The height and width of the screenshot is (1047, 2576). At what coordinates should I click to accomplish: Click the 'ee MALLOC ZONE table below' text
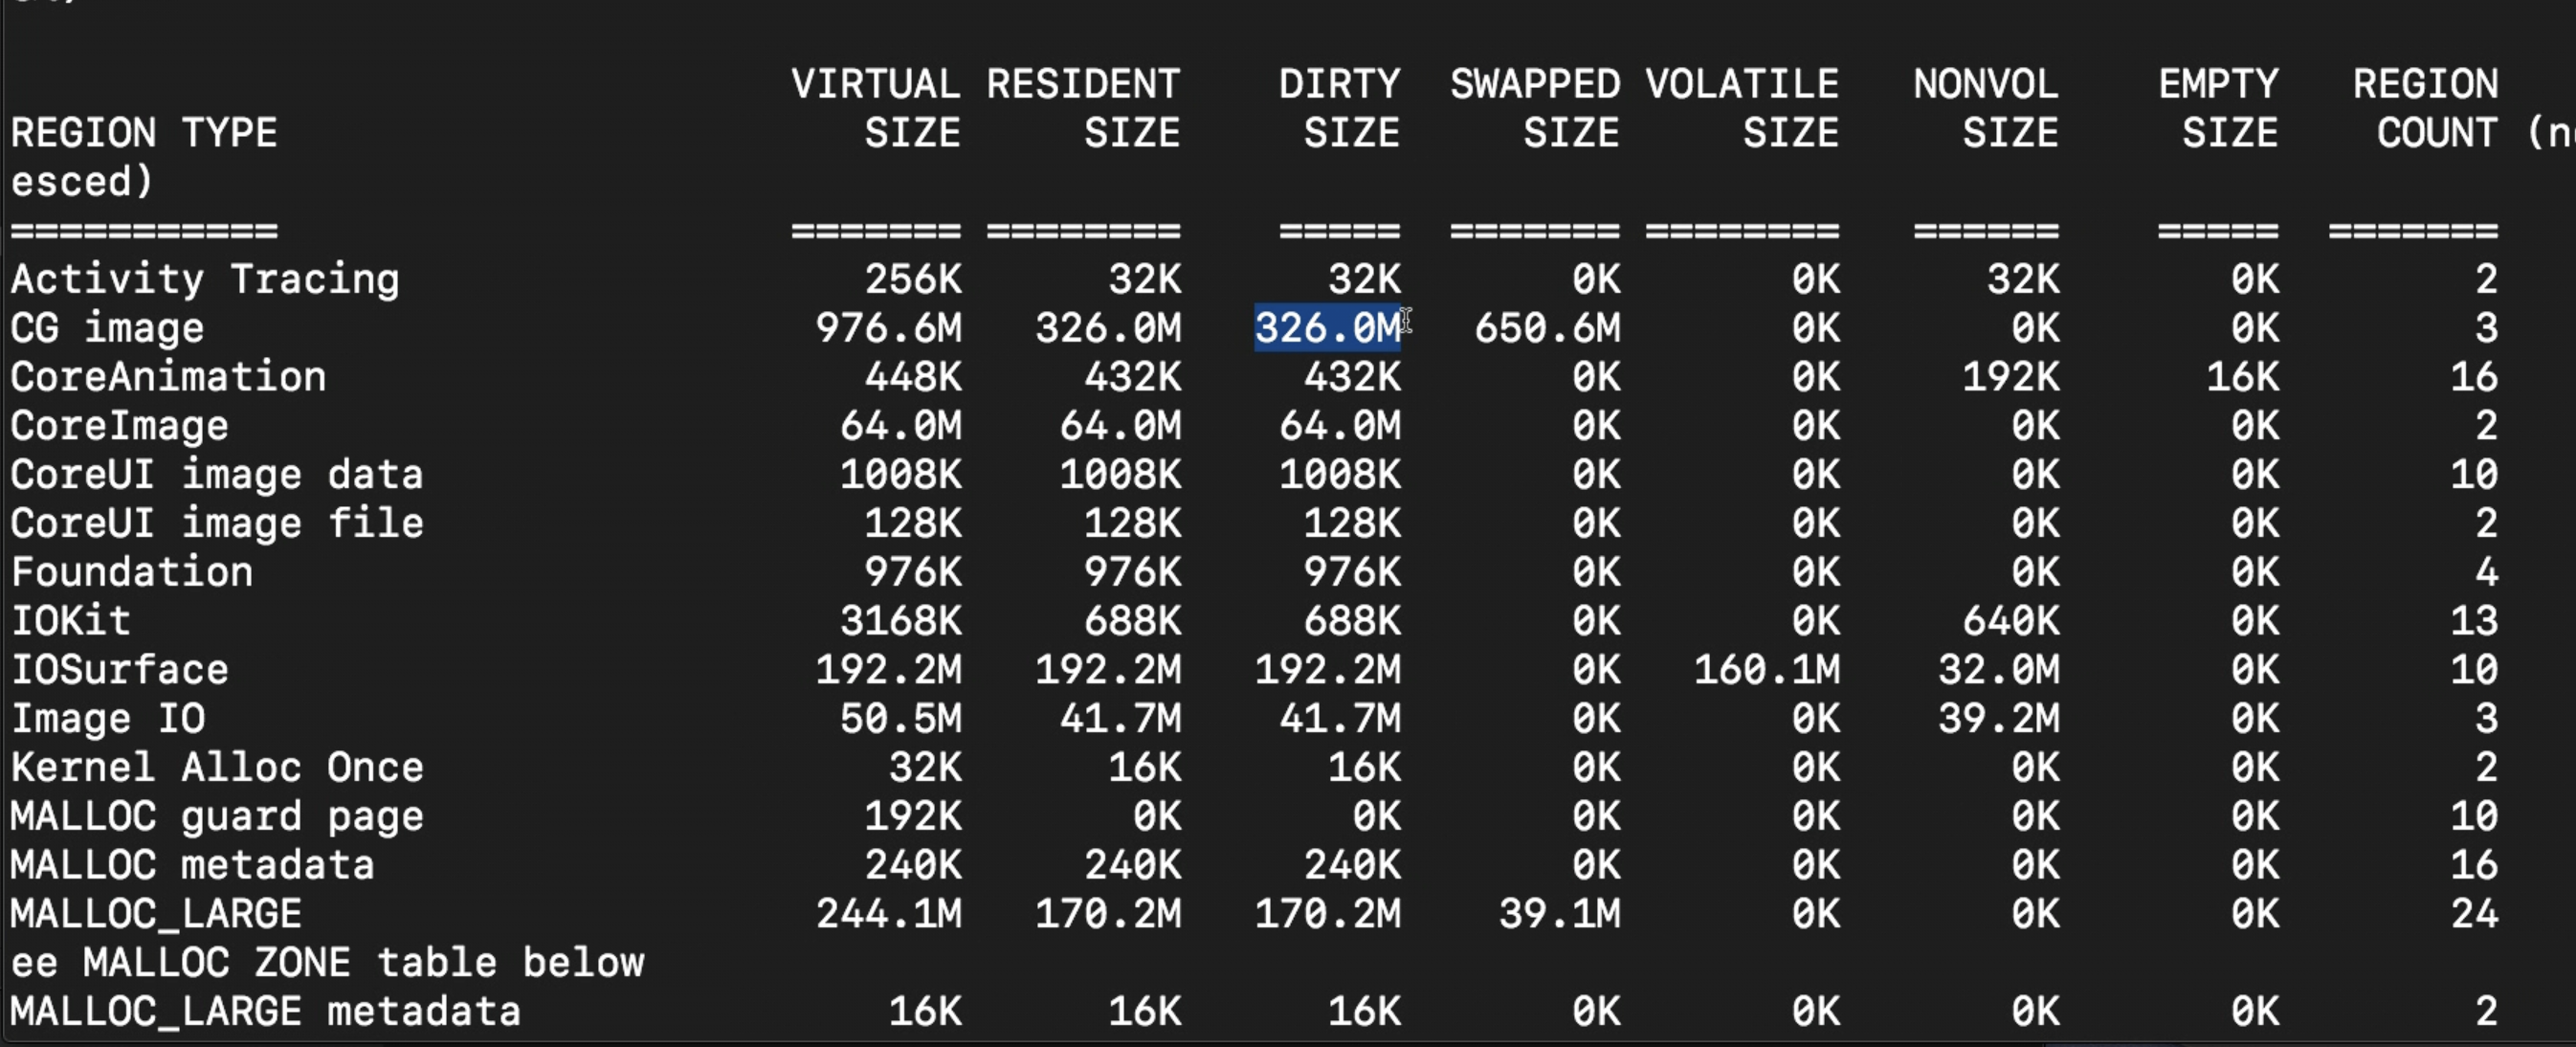click(327, 963)
